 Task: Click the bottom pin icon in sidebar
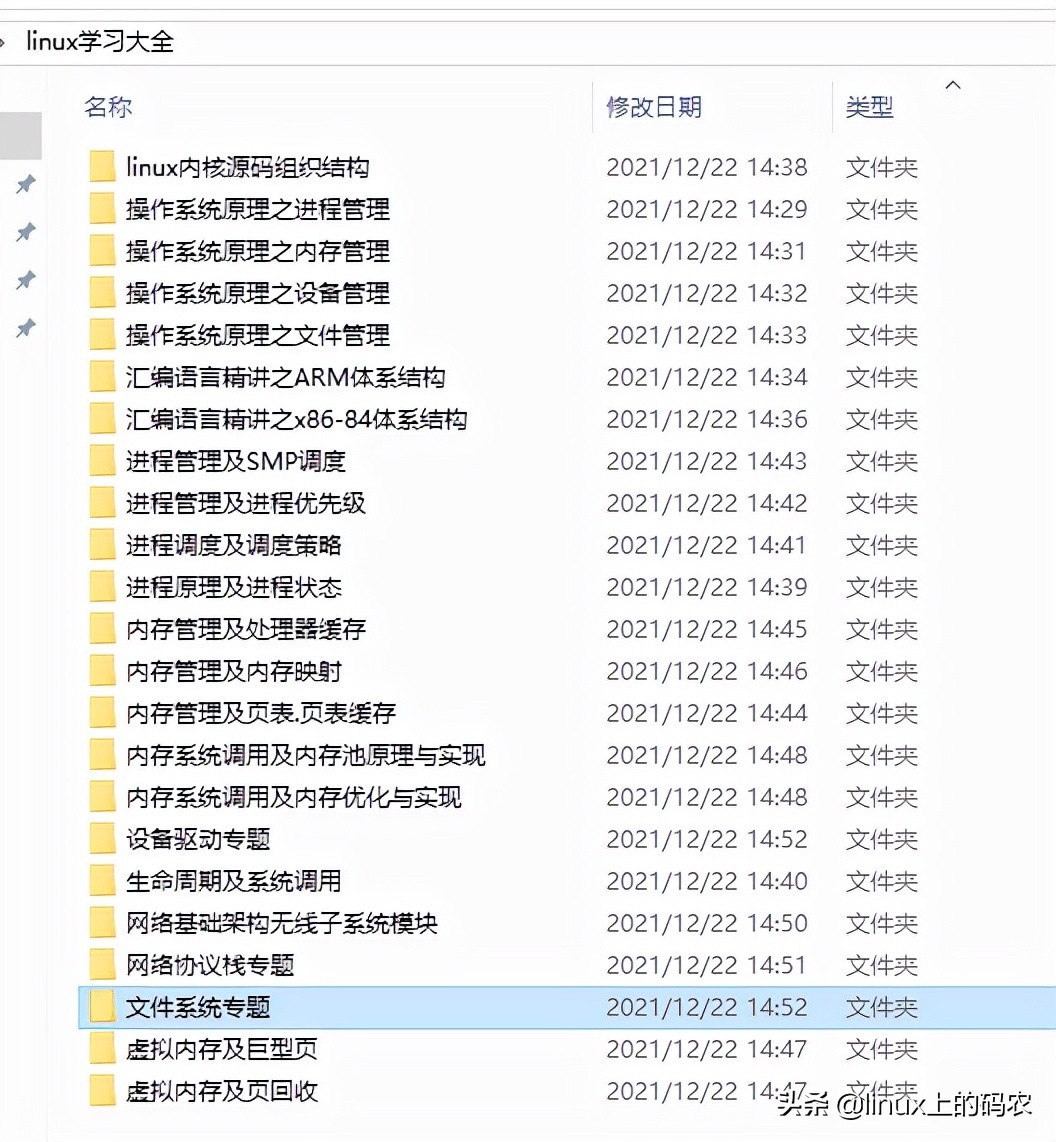[26, 328]
